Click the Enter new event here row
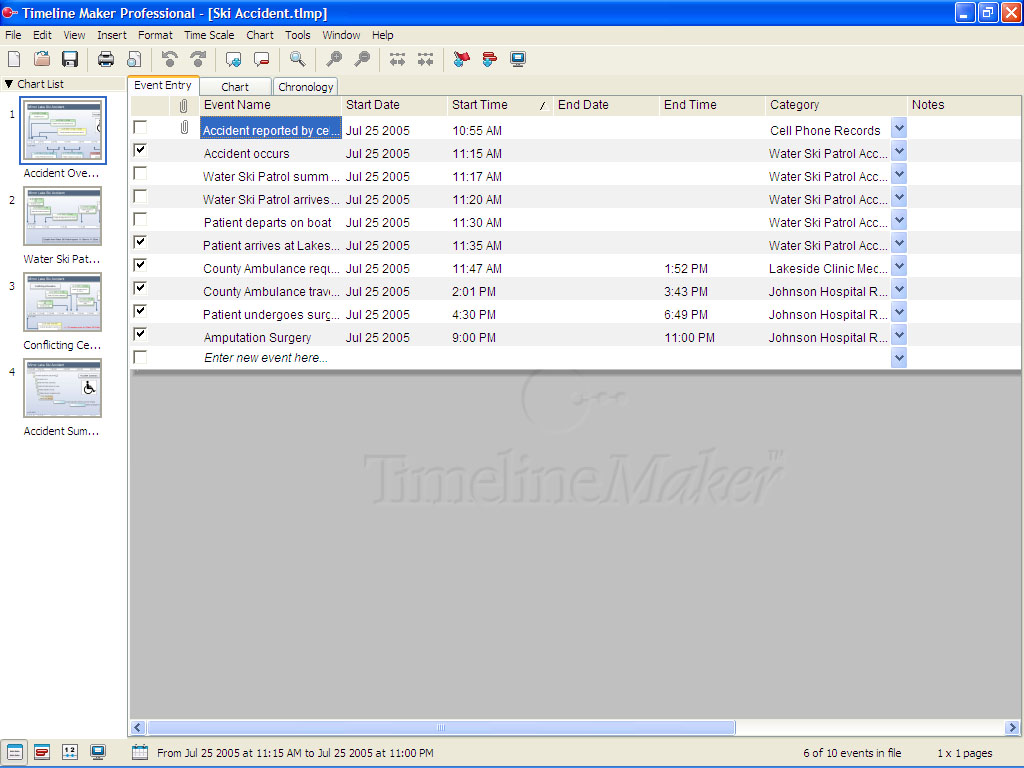1024x768 pixels. click(x=266, y=356)
